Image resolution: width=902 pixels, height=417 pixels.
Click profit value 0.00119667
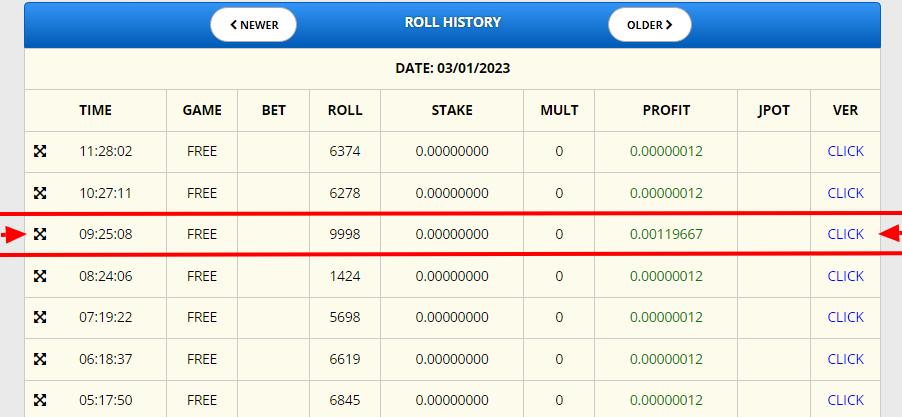click(666, 234)
